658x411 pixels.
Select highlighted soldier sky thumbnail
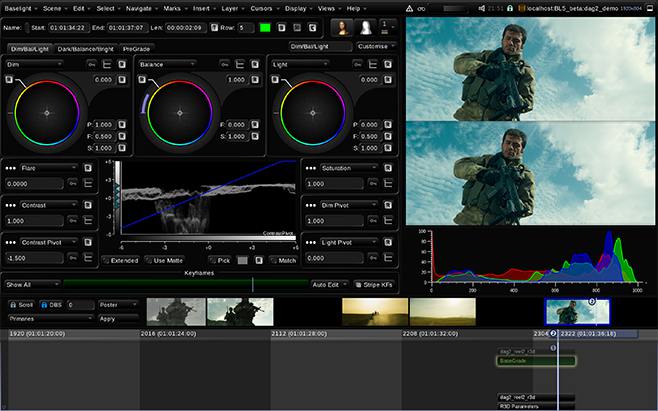pos(577,312)
